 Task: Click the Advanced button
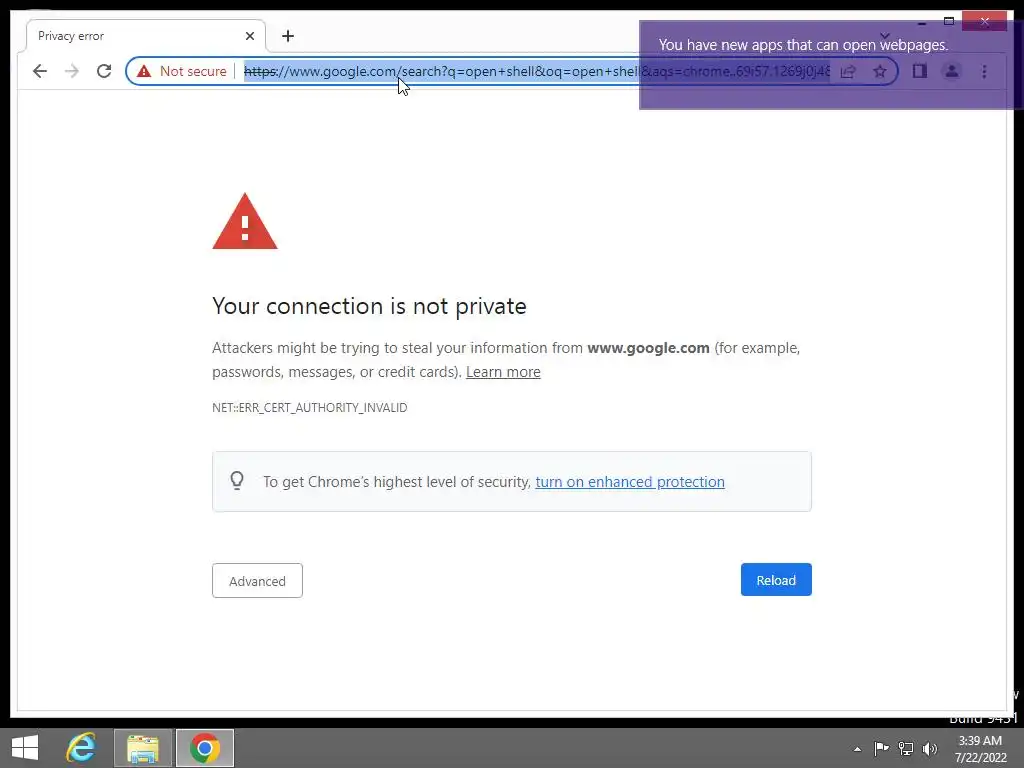coord(257,581)
